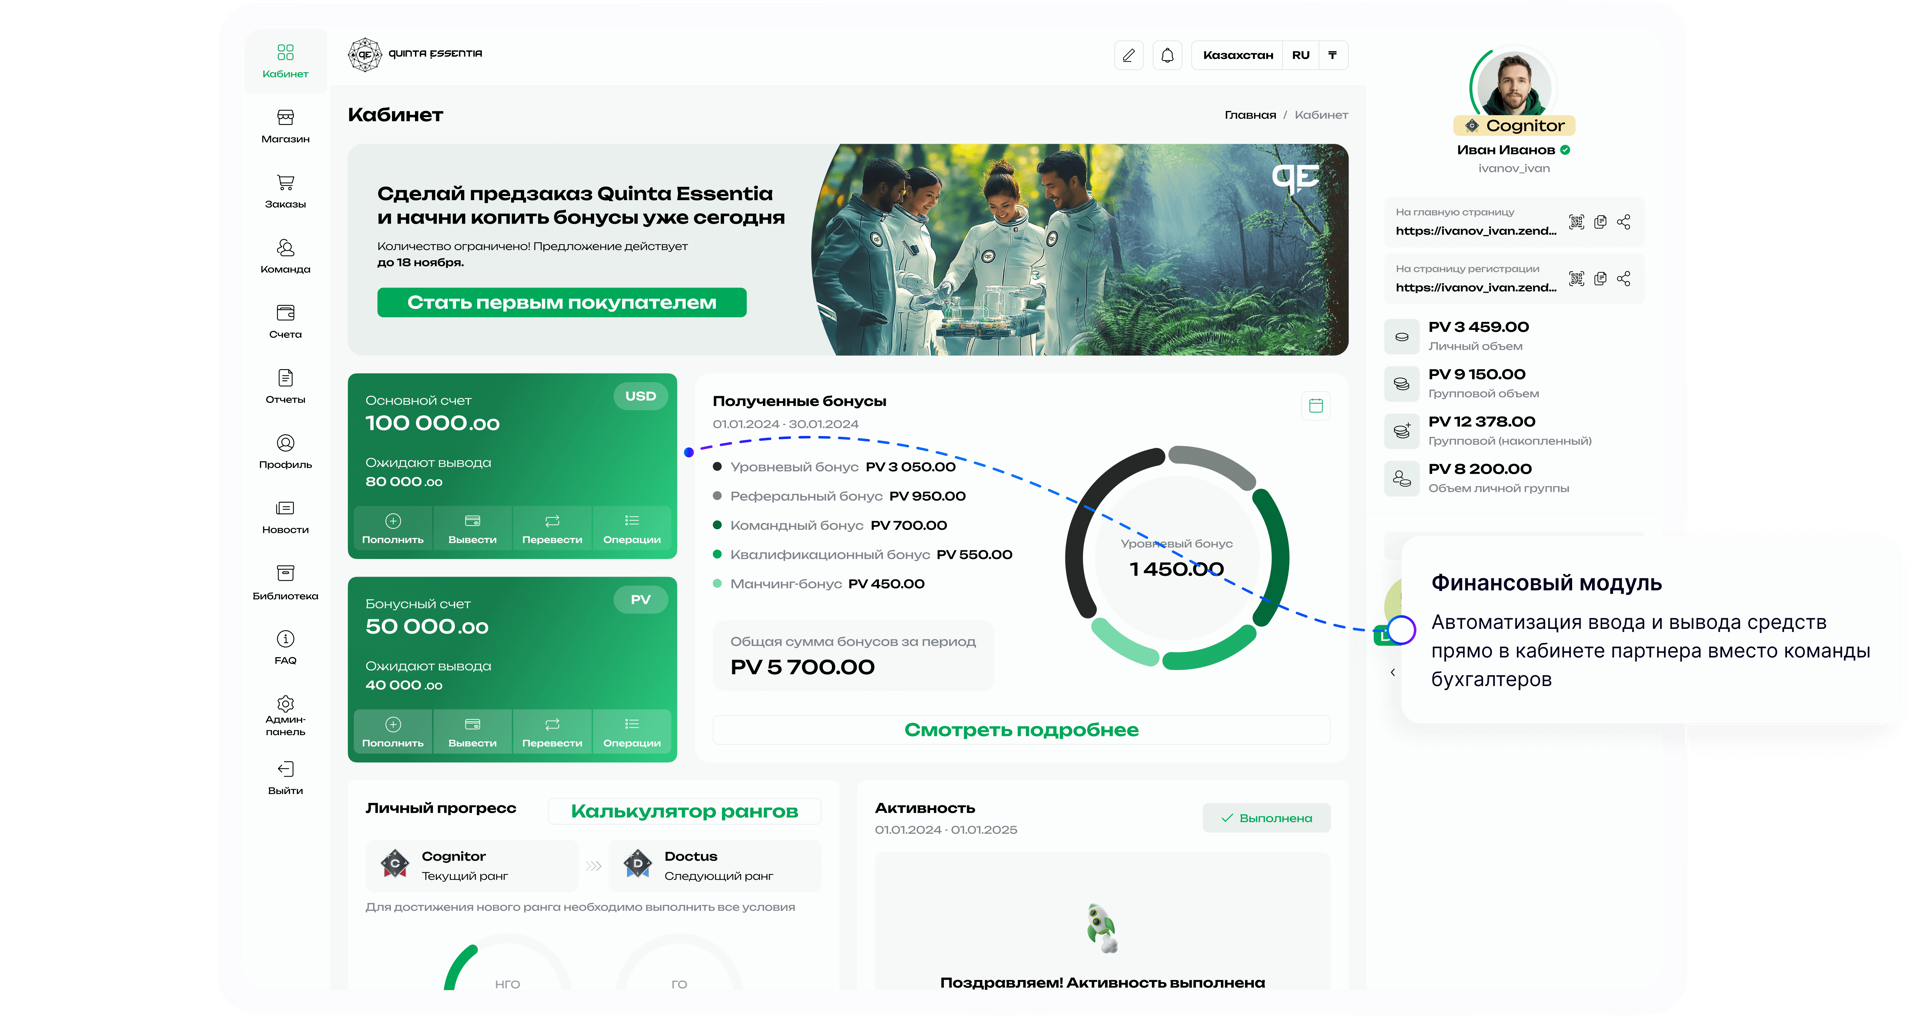Click the Cognitor rank badge under avatar

pos(1514,126)
